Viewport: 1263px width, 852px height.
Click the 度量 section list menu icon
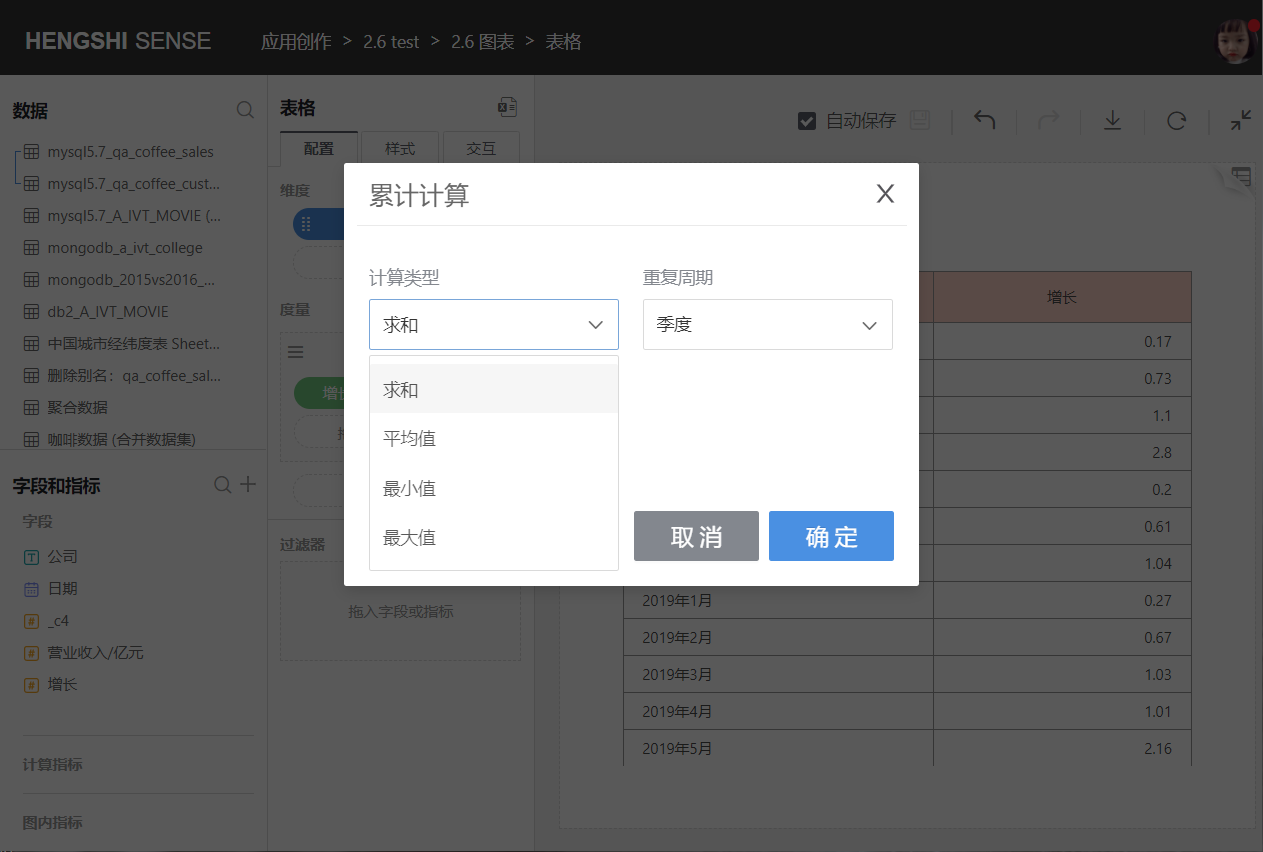[x=296, y=352]
